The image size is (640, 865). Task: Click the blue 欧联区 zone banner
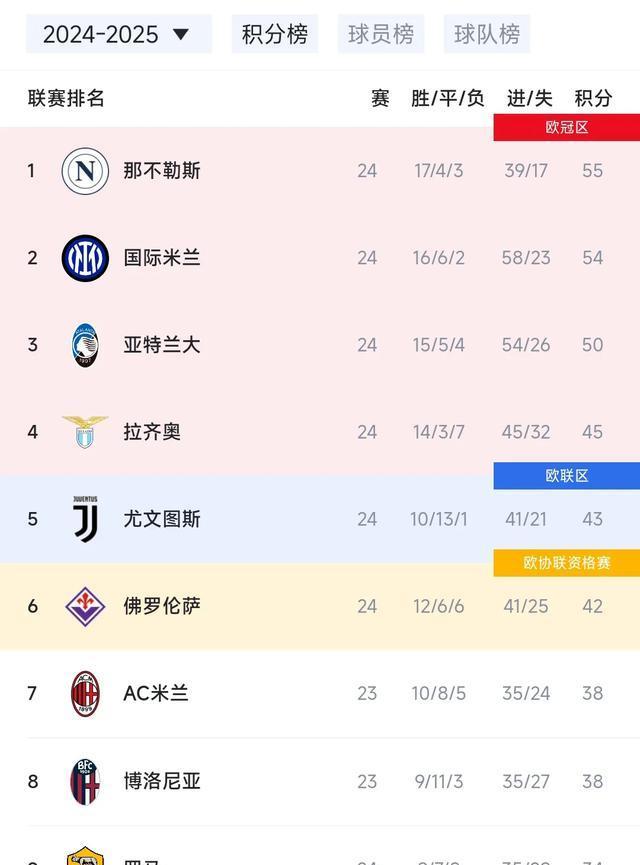(566, 476)
